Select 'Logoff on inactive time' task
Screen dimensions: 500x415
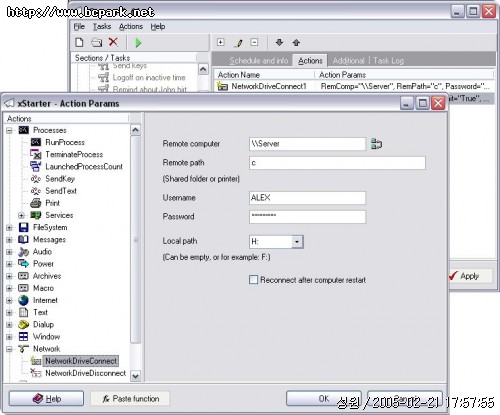[149, 78]
